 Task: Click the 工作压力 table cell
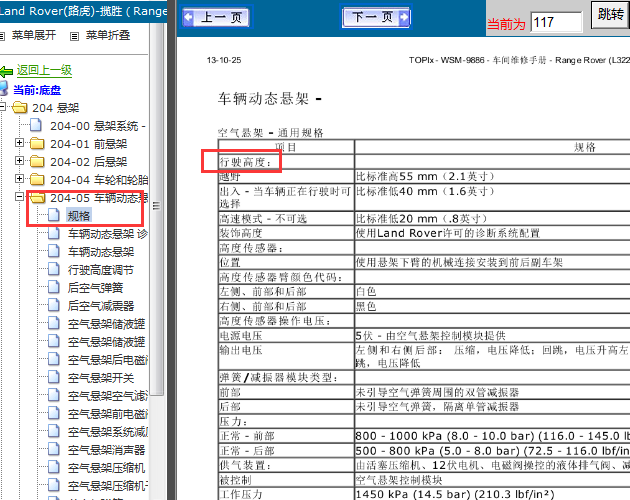click(286, 494)
